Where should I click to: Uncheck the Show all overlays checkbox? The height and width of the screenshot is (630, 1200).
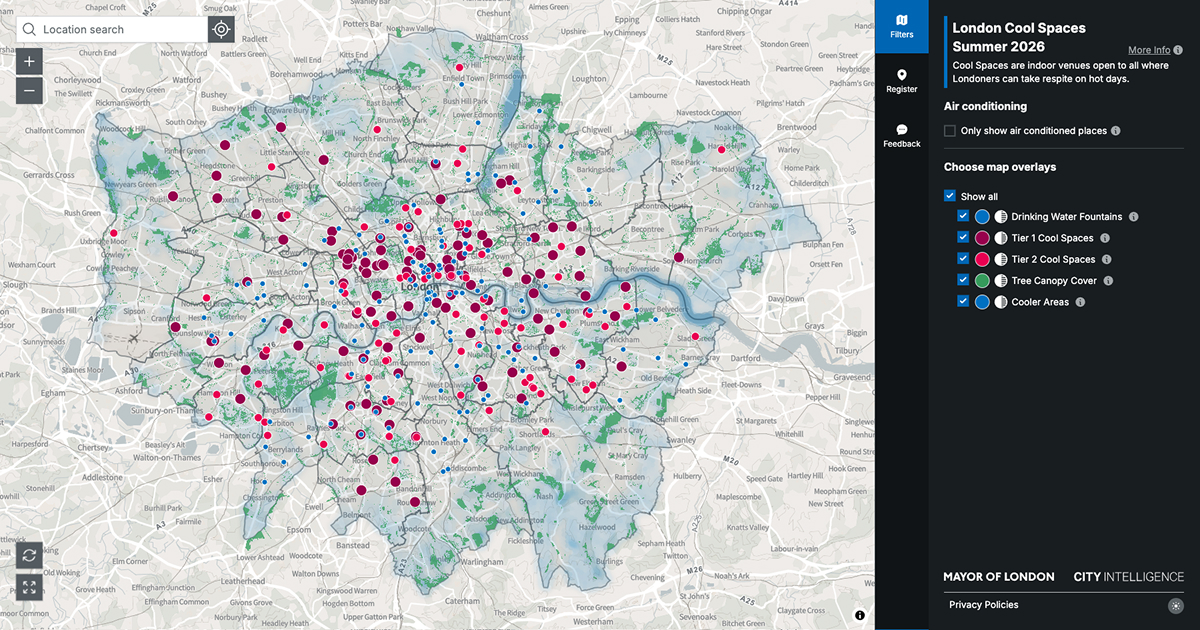point(950,196)
